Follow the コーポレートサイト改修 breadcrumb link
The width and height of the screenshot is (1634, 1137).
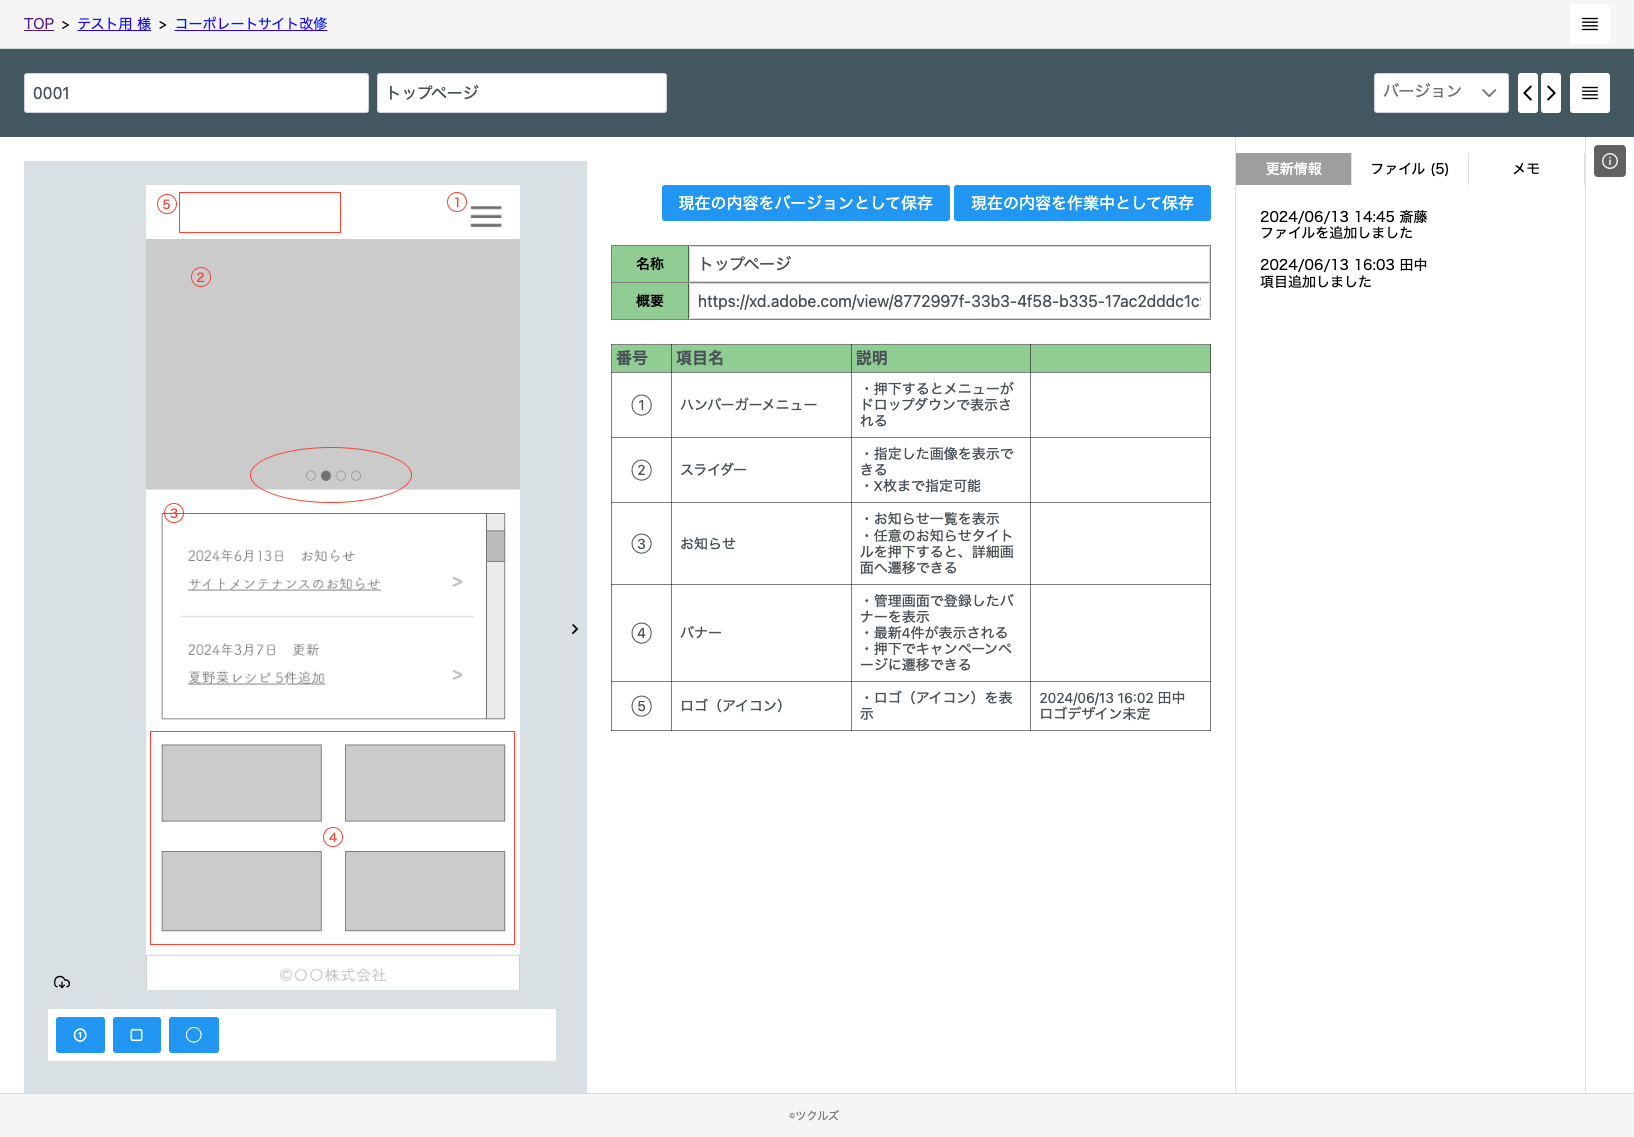tap(251, 24)
